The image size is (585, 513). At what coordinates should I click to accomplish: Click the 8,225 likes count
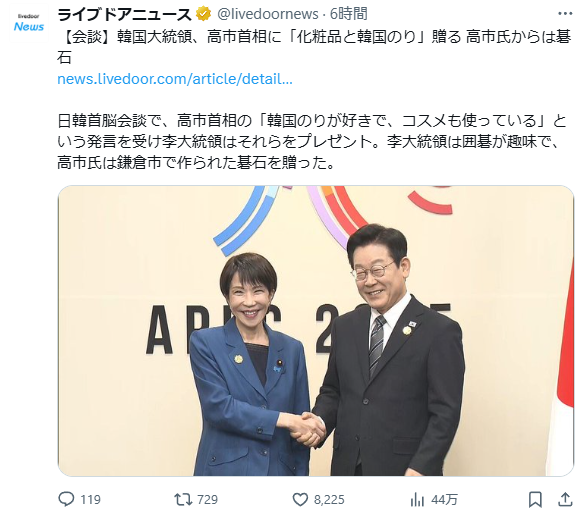pyautogui.click(x=329, y=500)
